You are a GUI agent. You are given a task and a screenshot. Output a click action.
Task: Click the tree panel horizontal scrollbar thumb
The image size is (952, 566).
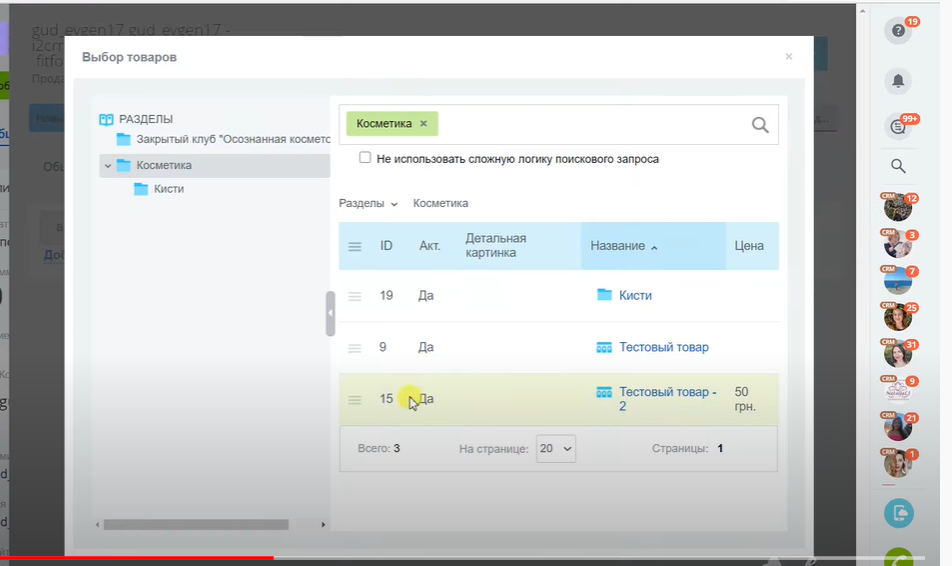point(196,525)
